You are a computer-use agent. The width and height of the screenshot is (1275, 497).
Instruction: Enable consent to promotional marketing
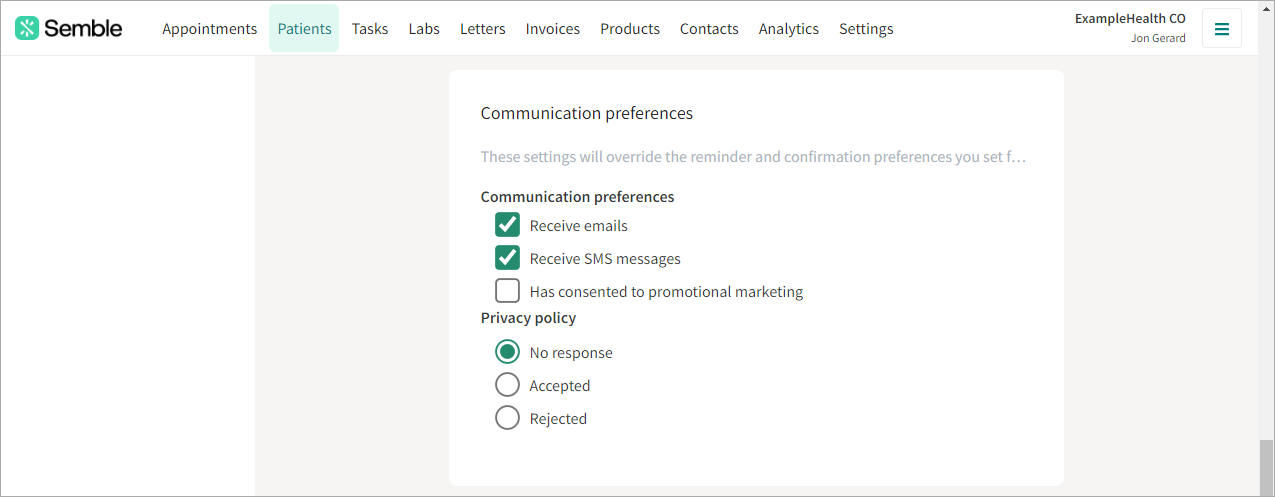coord(508,291)
